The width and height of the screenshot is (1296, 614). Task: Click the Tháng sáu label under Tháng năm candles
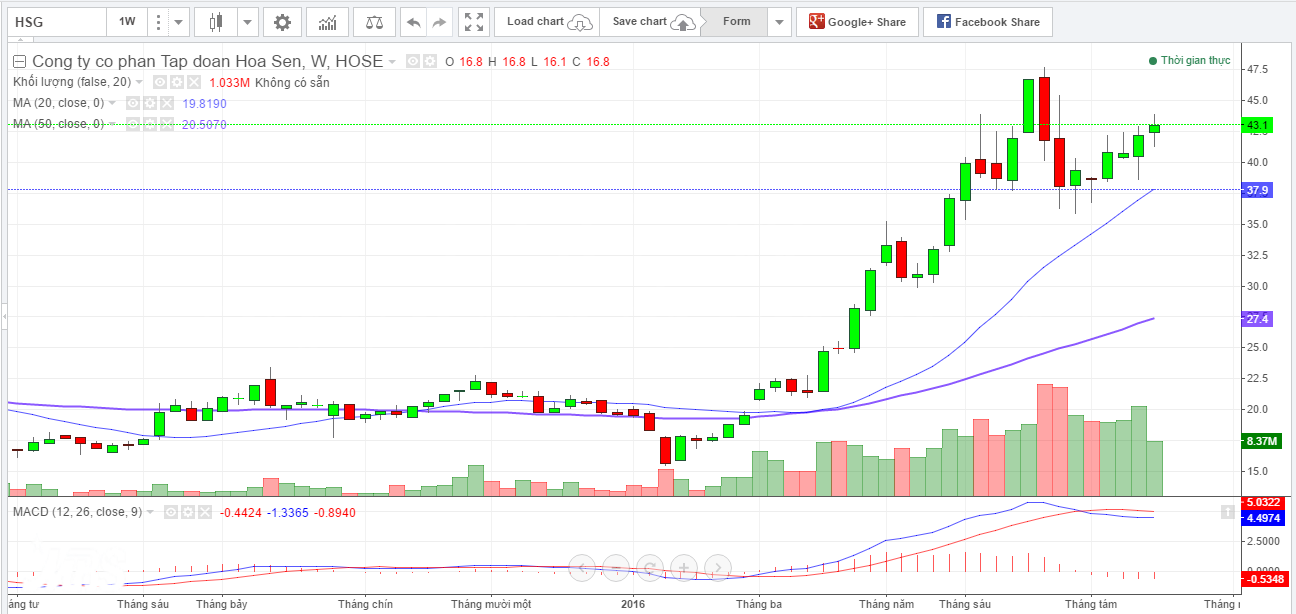tap(964, 604)
